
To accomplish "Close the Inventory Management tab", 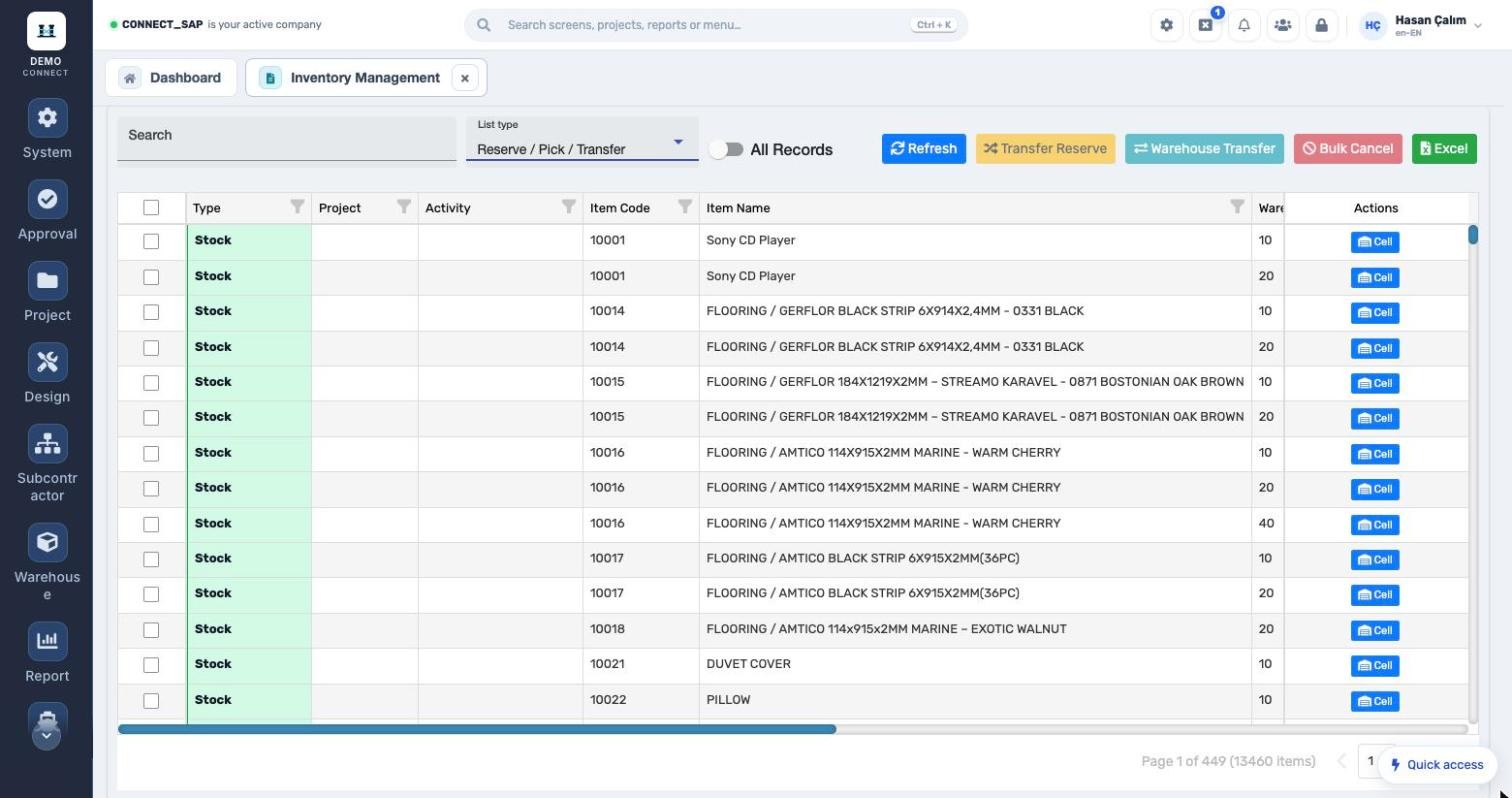I will [465, 78].
